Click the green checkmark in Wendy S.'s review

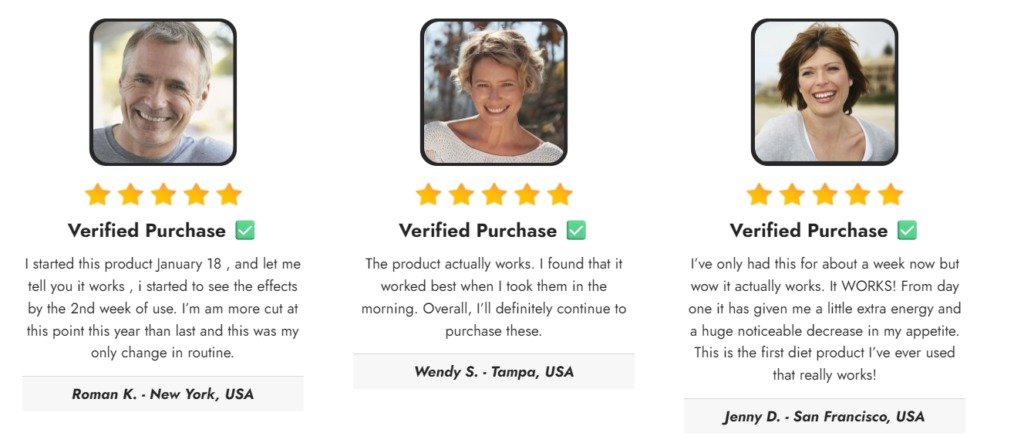click(576, 231)
